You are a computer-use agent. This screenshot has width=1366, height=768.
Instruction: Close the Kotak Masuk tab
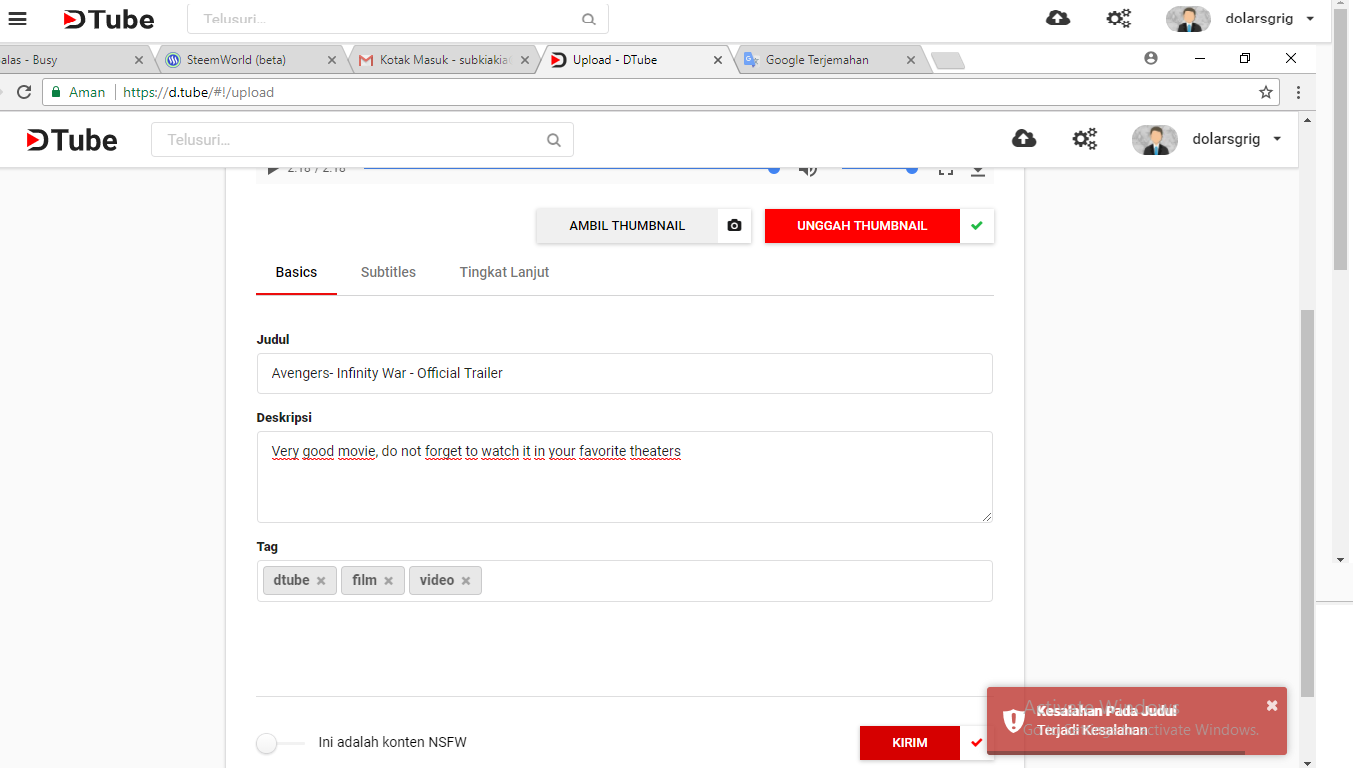525,60
